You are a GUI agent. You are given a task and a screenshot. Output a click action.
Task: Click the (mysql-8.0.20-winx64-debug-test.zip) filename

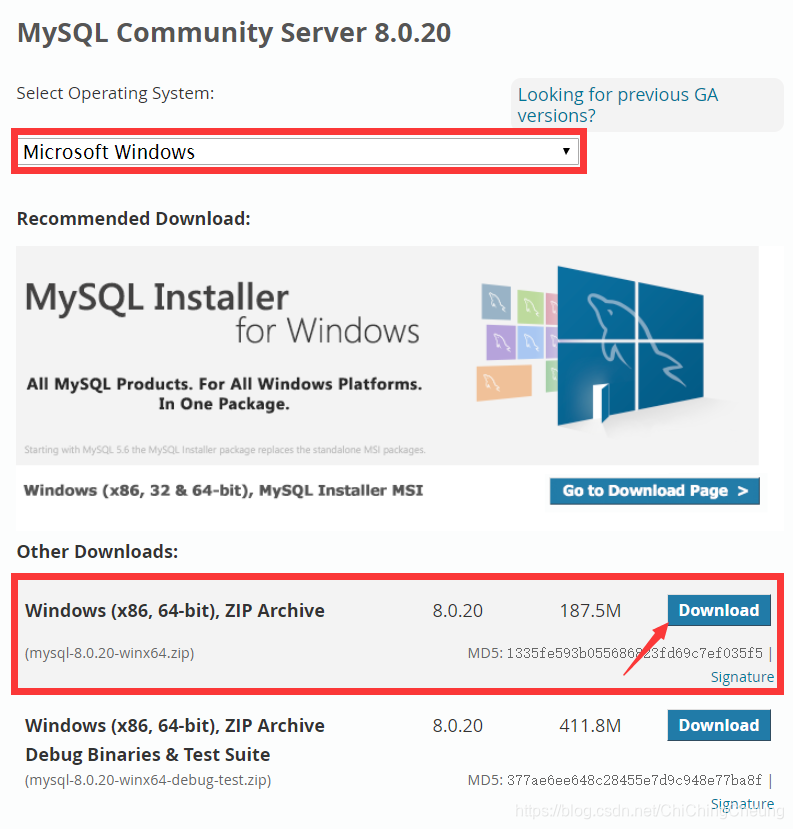click(148, 780)
